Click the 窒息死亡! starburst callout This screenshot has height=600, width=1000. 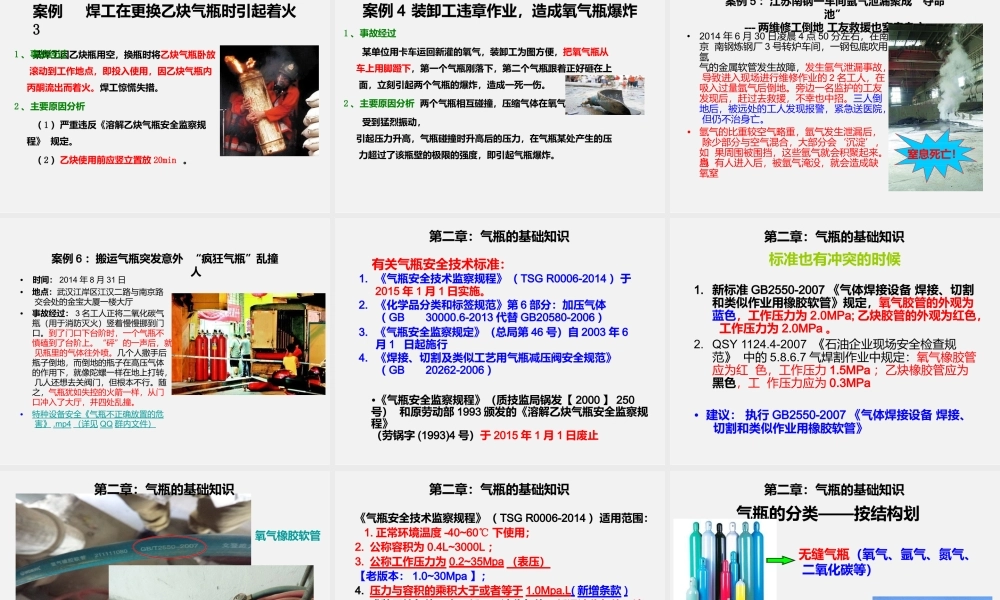pos(932,154)
